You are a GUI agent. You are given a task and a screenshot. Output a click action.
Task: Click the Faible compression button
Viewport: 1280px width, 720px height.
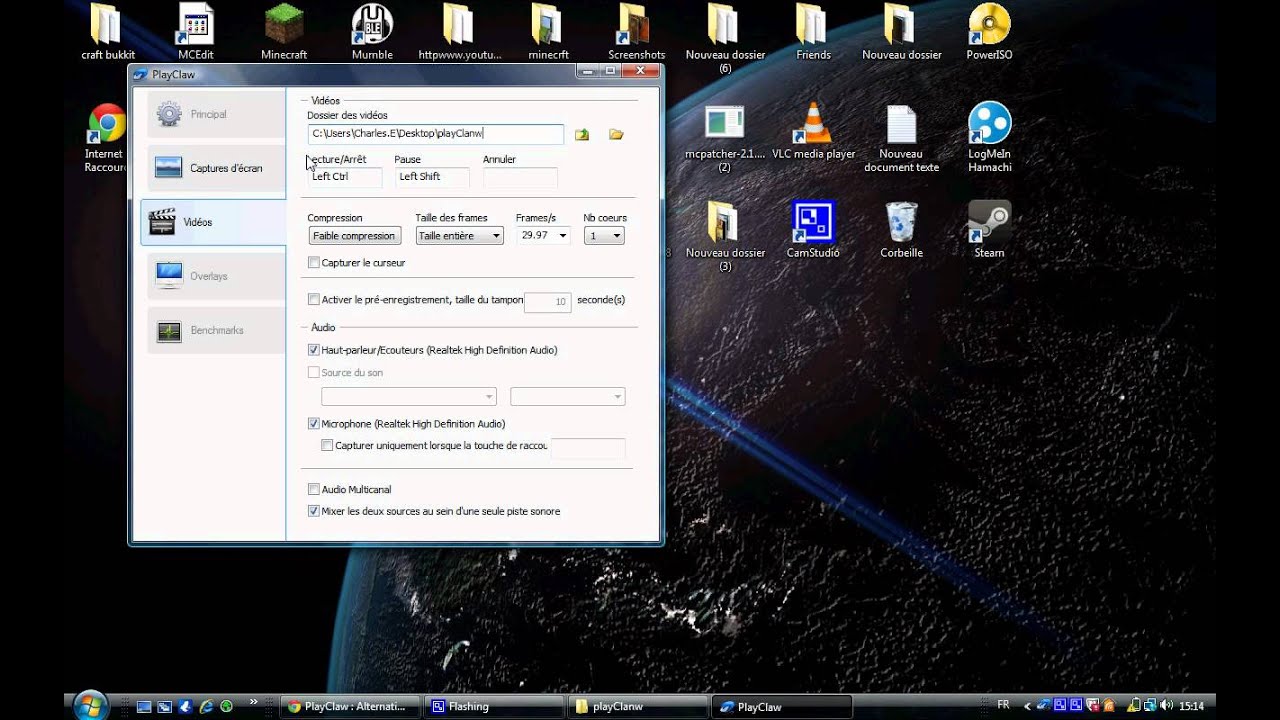354,236
